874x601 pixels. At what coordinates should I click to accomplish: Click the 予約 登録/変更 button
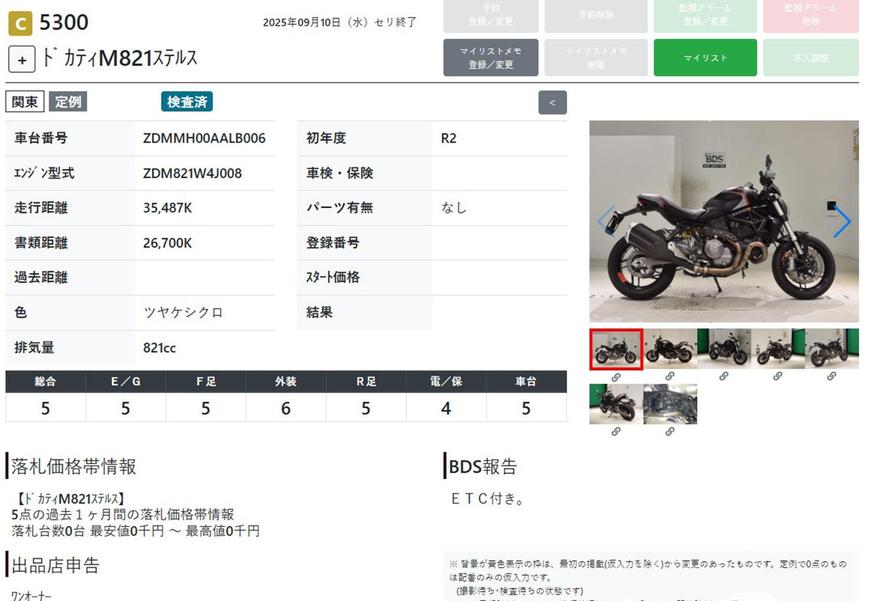tap(490, 15)
